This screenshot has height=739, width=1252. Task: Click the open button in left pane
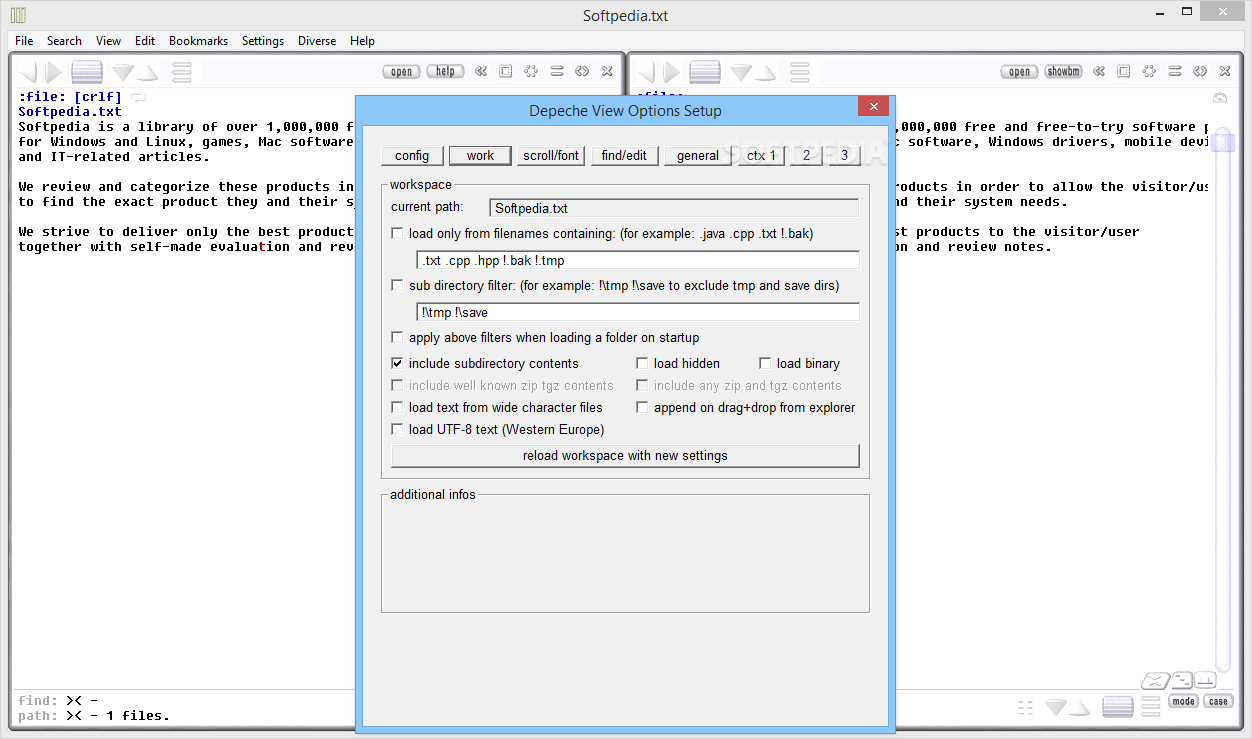point(401,71)
